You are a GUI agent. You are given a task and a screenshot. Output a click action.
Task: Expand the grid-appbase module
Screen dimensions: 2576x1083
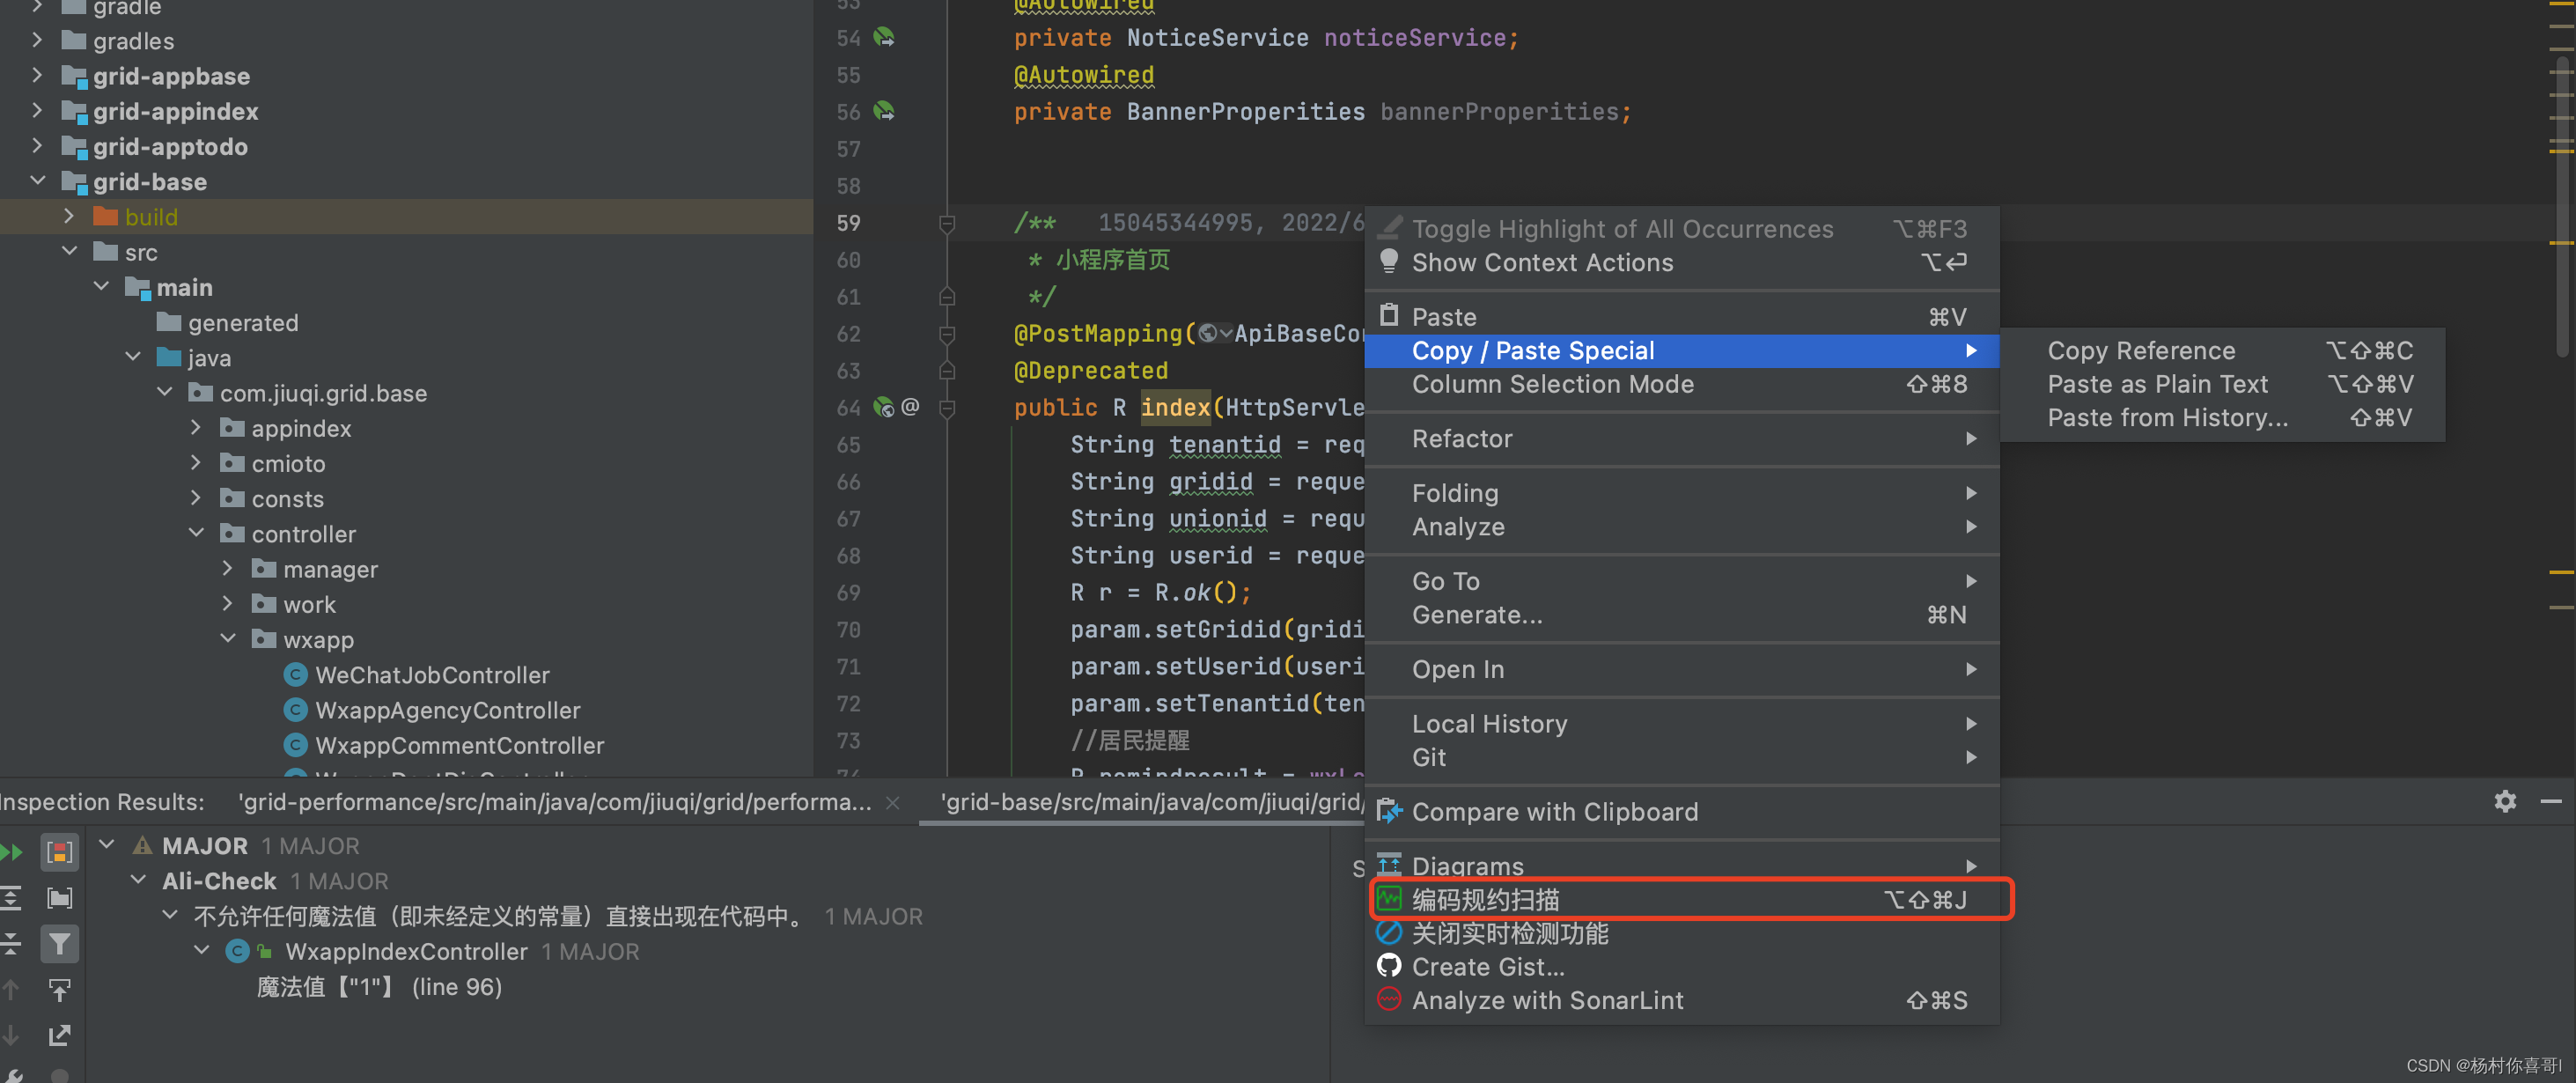tap(37, 76)
